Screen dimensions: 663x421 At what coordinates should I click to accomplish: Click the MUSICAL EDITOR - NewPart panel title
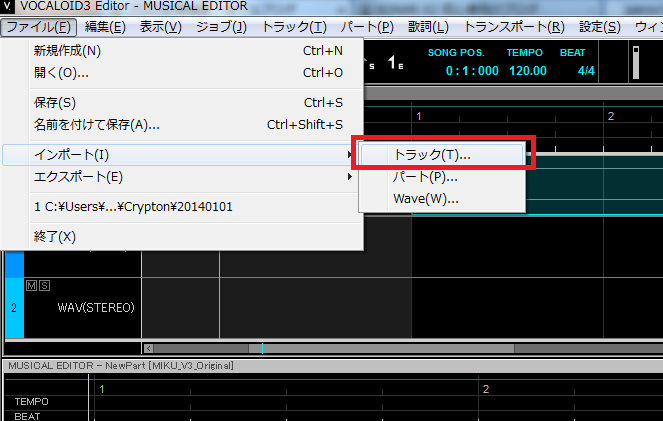121,366
